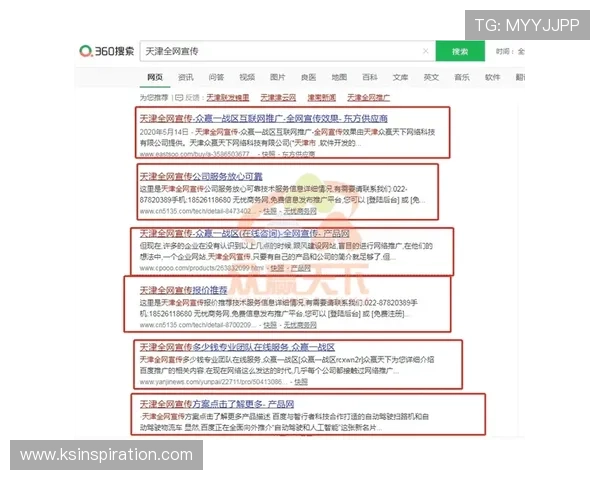
Task: Open the 良医 tab
Action: click(308, 77)
